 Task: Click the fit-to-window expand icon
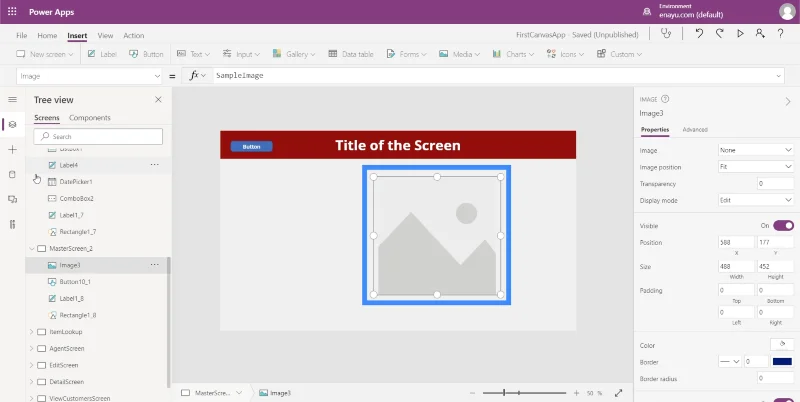tap(618, 393)
